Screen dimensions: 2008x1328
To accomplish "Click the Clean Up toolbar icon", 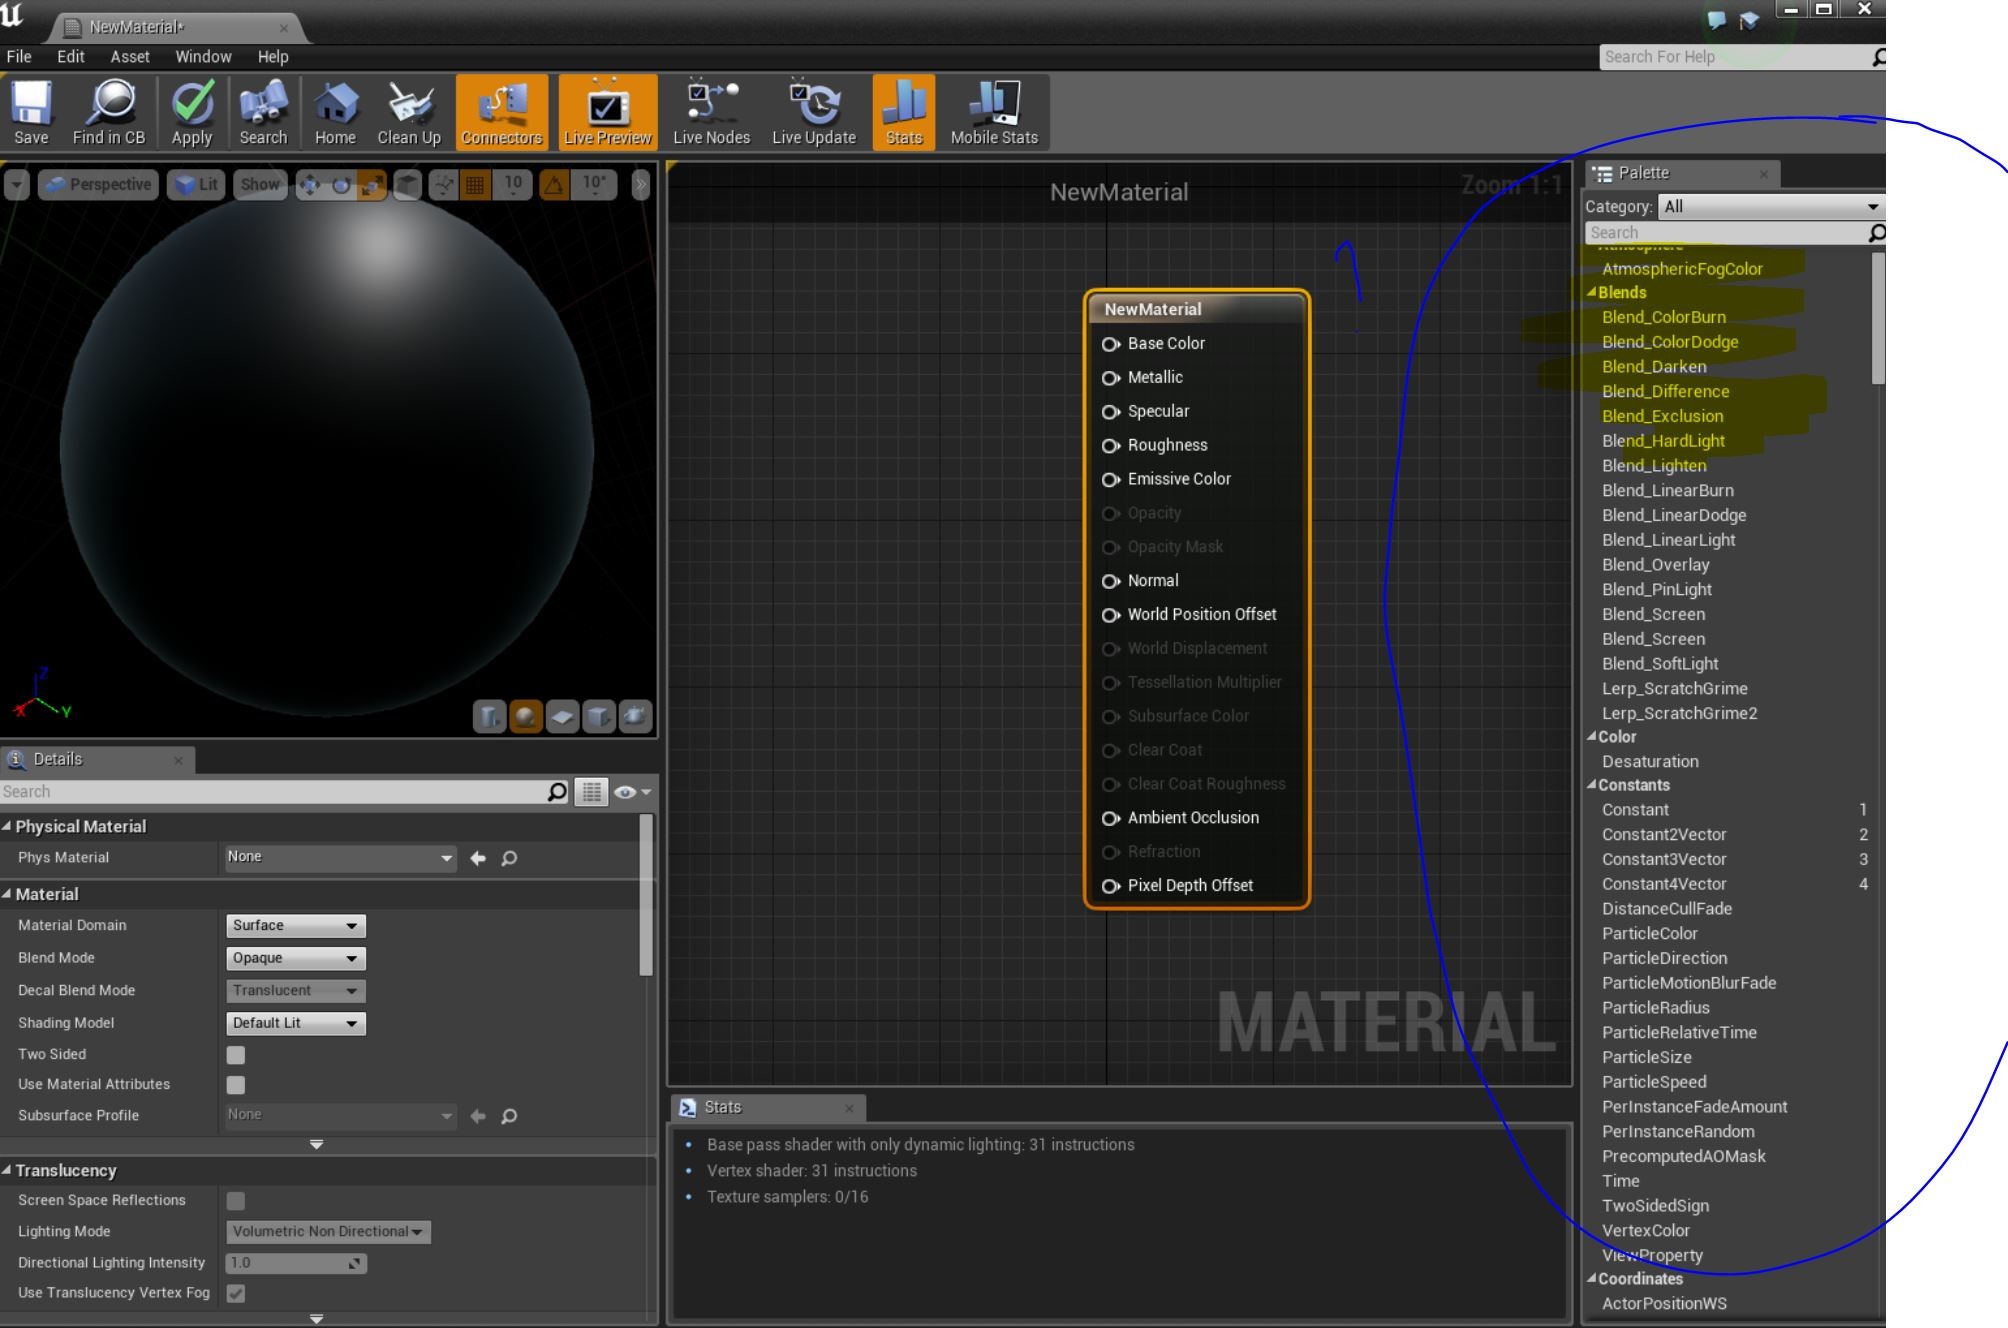I will click(x=409, y=112).
